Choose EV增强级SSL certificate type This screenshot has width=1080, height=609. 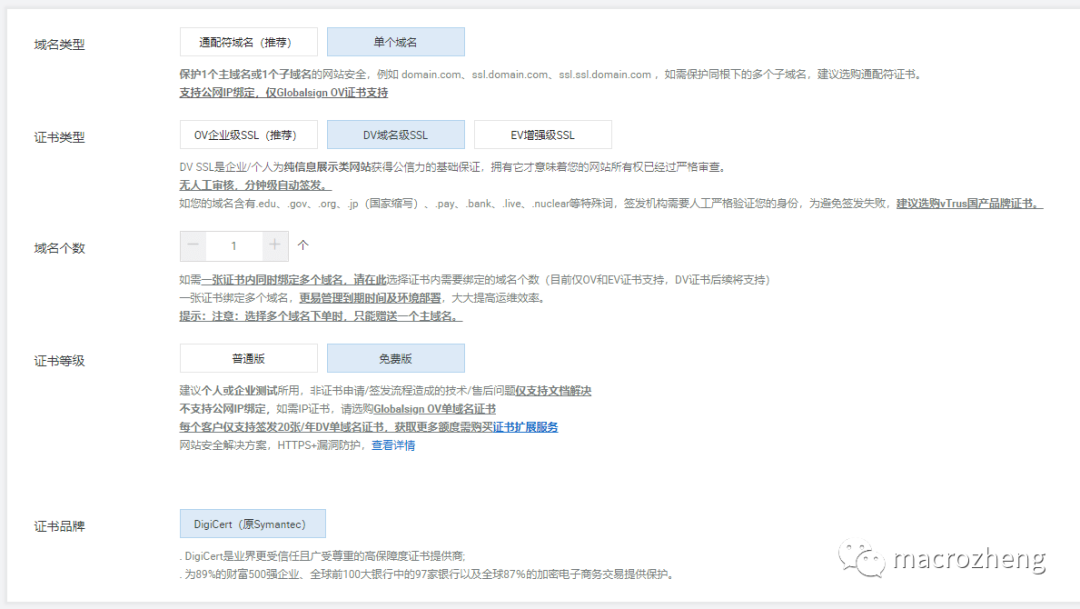(543, 135)
